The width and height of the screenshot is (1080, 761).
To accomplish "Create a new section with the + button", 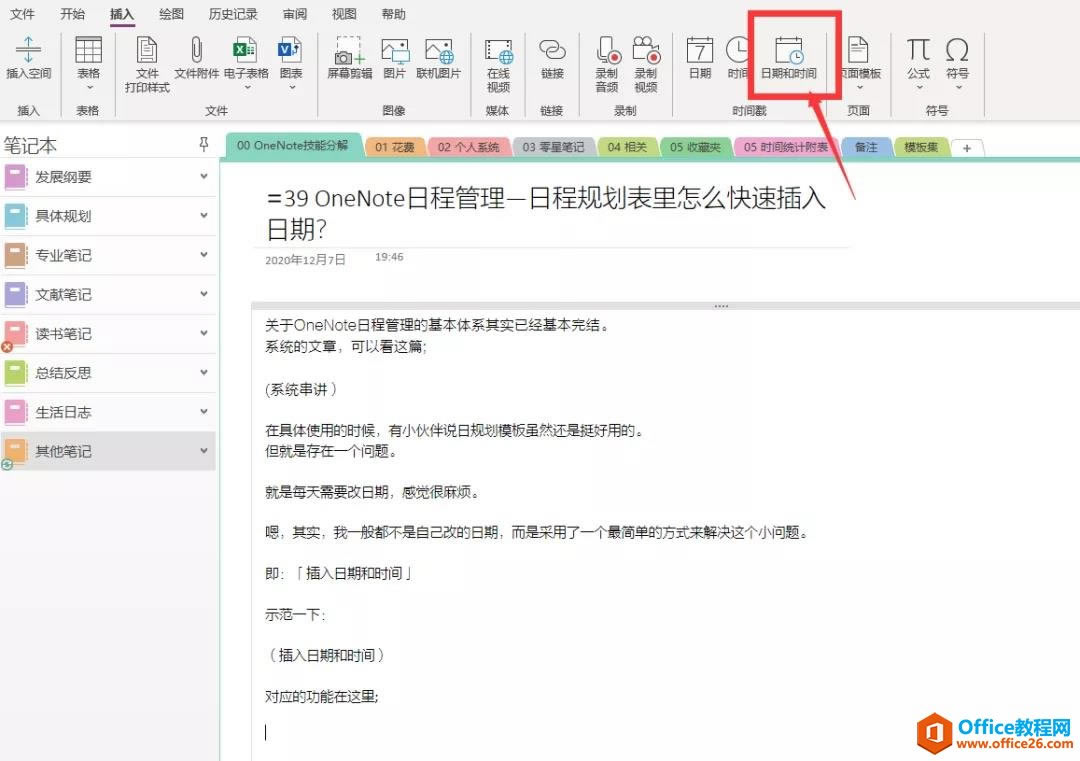I will point(965,147).
